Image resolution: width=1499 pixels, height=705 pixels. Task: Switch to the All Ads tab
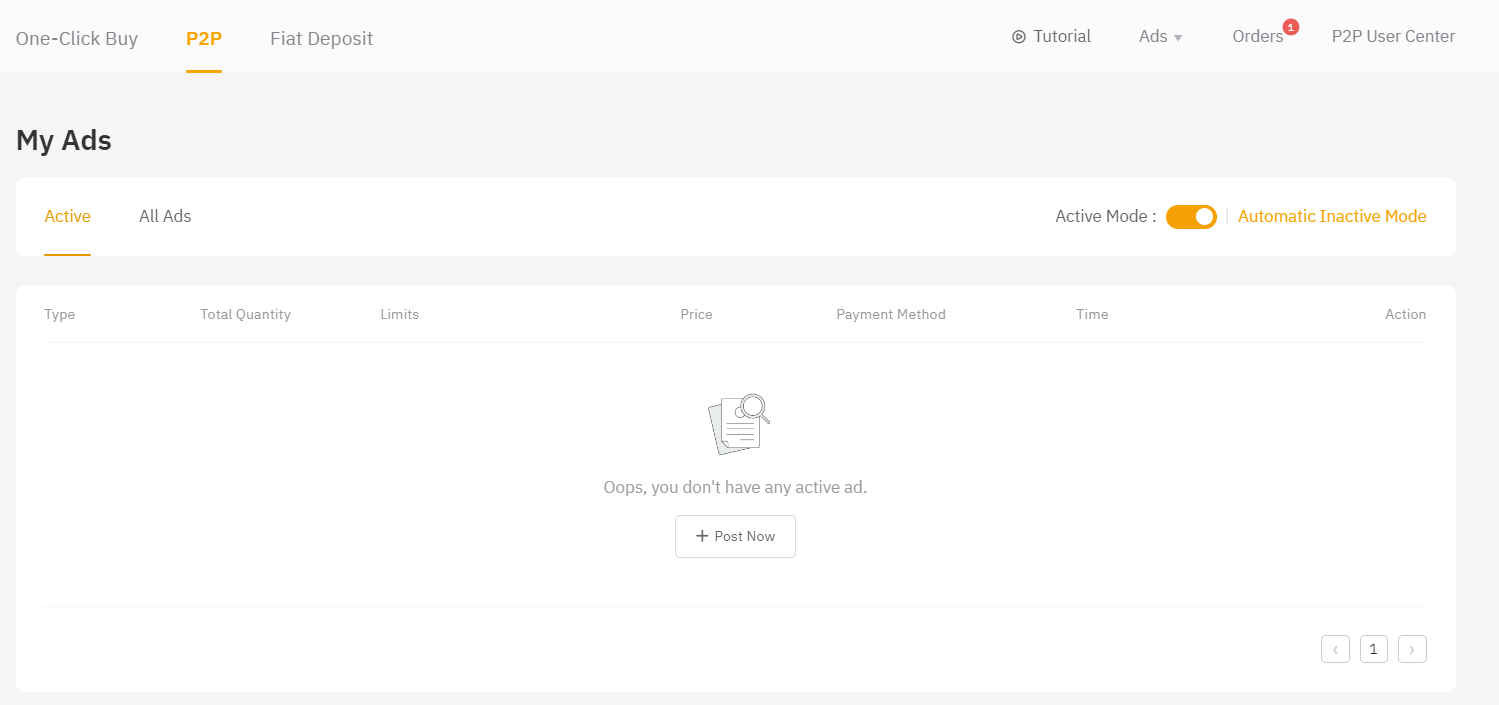(165, 216)
